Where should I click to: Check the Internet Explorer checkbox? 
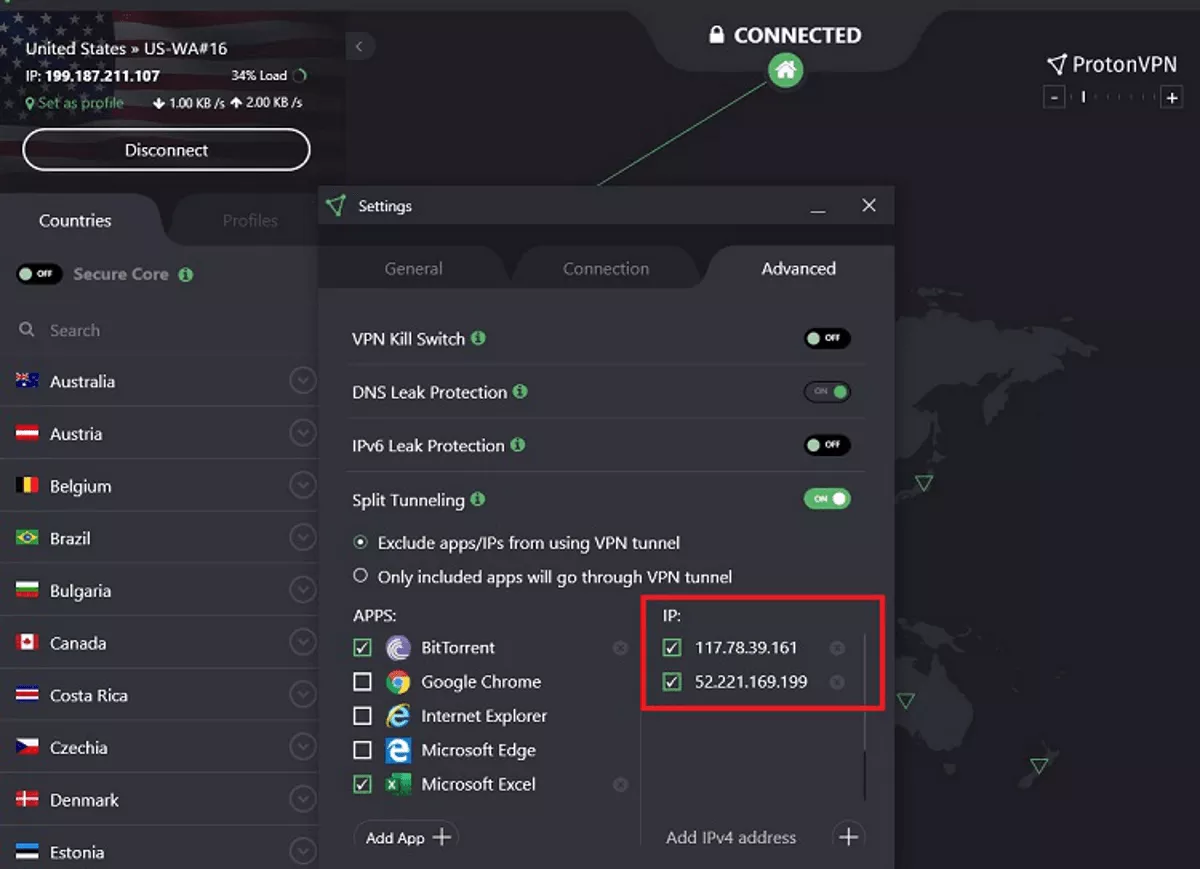click(363, 716)
